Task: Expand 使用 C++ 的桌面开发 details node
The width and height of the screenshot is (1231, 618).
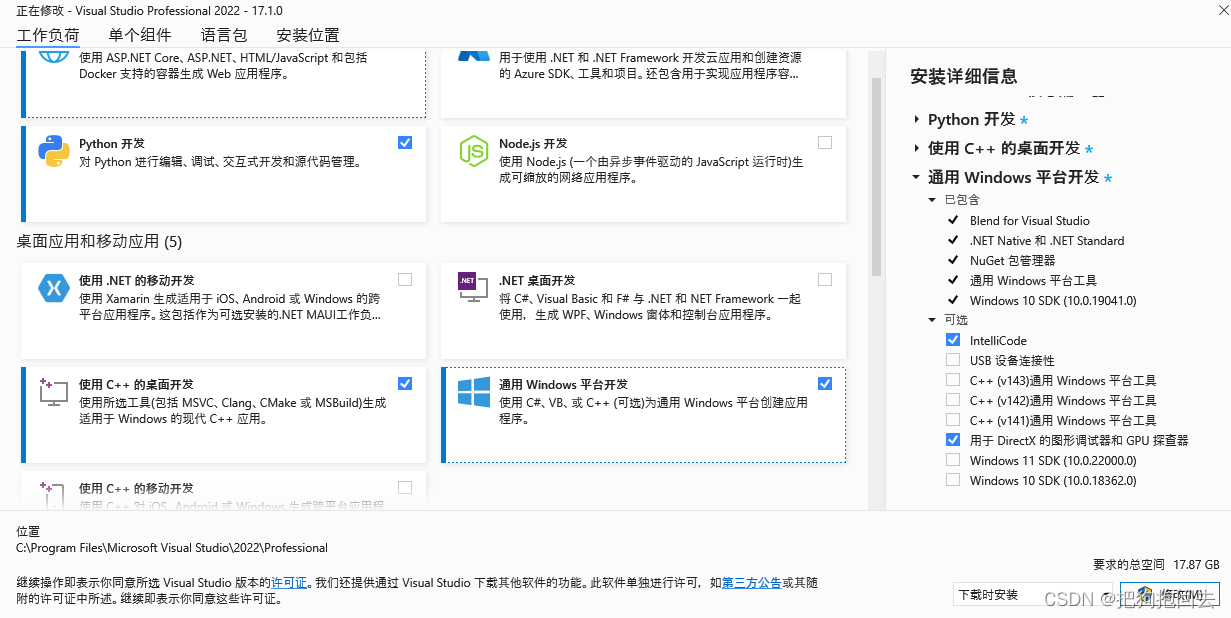Action: coord(917,148)
